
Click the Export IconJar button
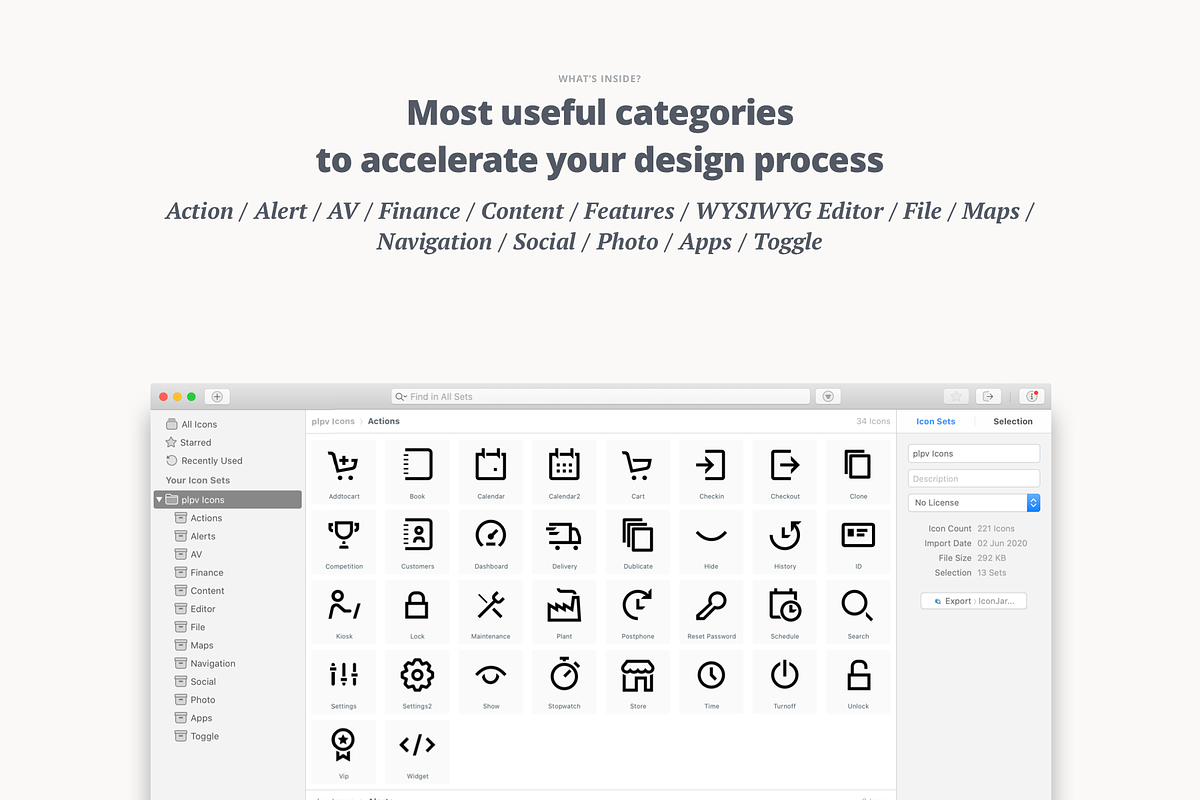(973, 601)
